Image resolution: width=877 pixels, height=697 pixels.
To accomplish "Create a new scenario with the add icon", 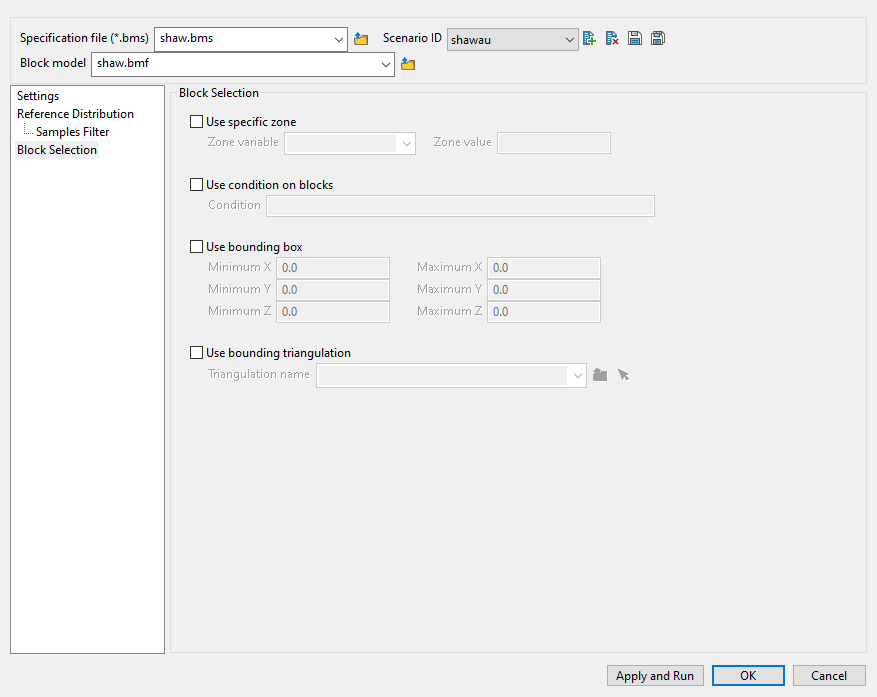I will (x=589, y=37).
